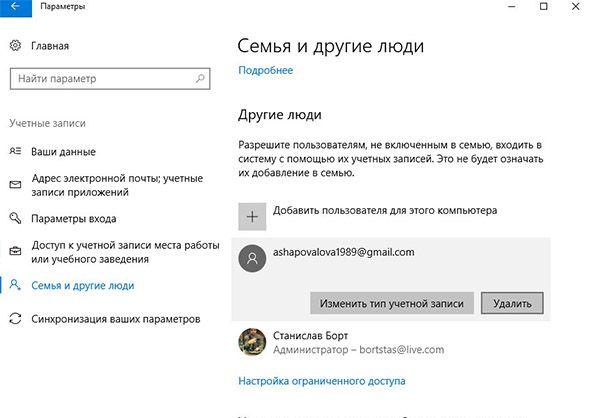Maximize the Параметры window
589x418 pixels.
544,6
